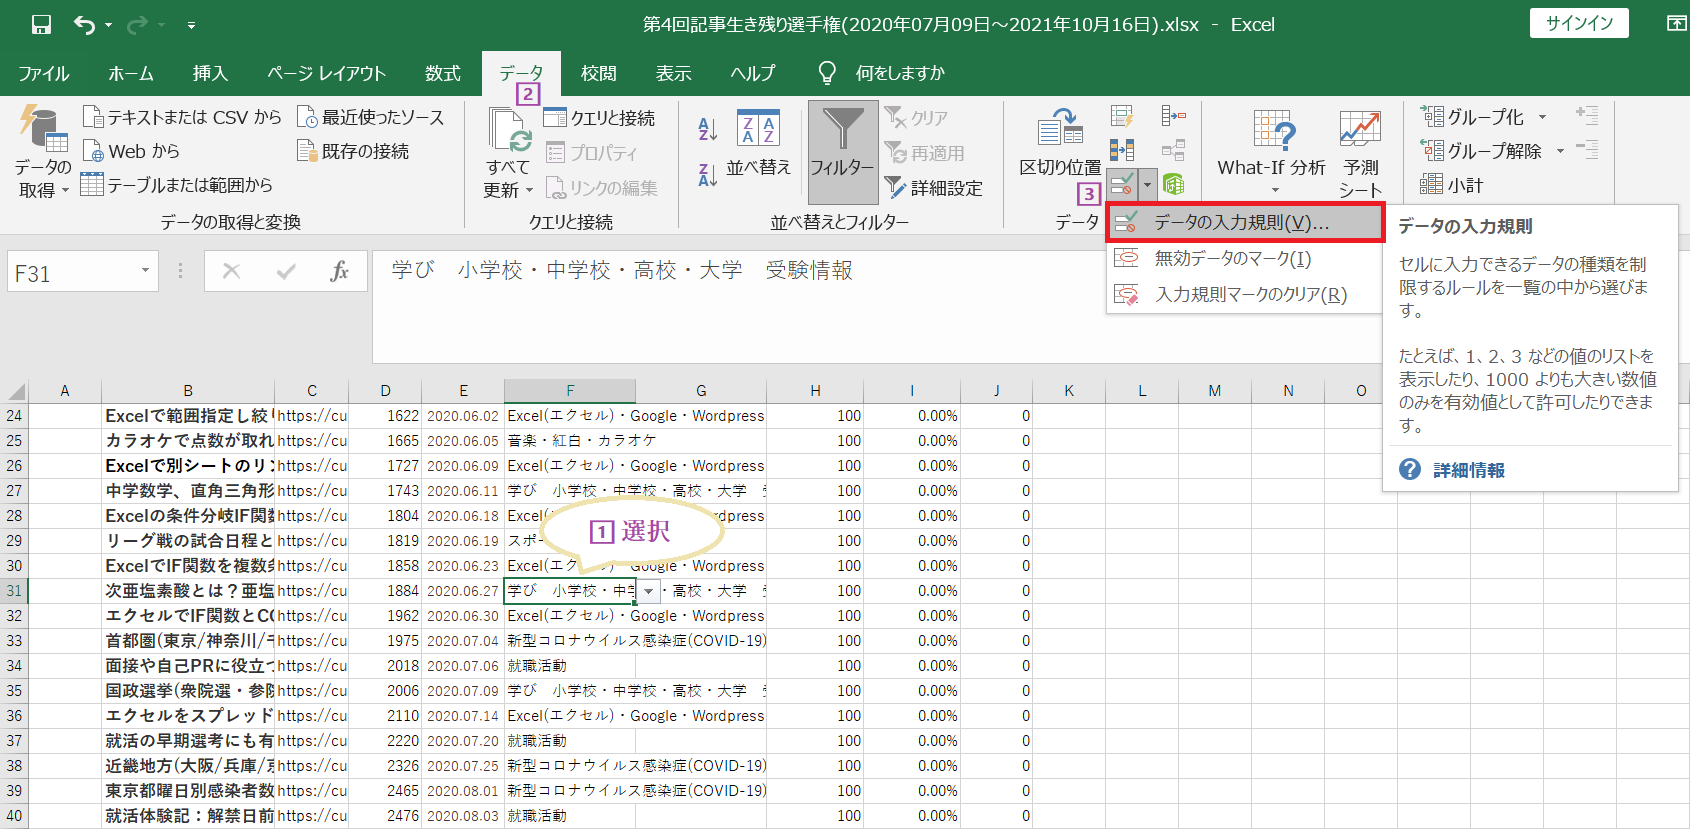Click the Flash Fill icon
Screen dimensions: 1690x829
(x=1122, y=117)
